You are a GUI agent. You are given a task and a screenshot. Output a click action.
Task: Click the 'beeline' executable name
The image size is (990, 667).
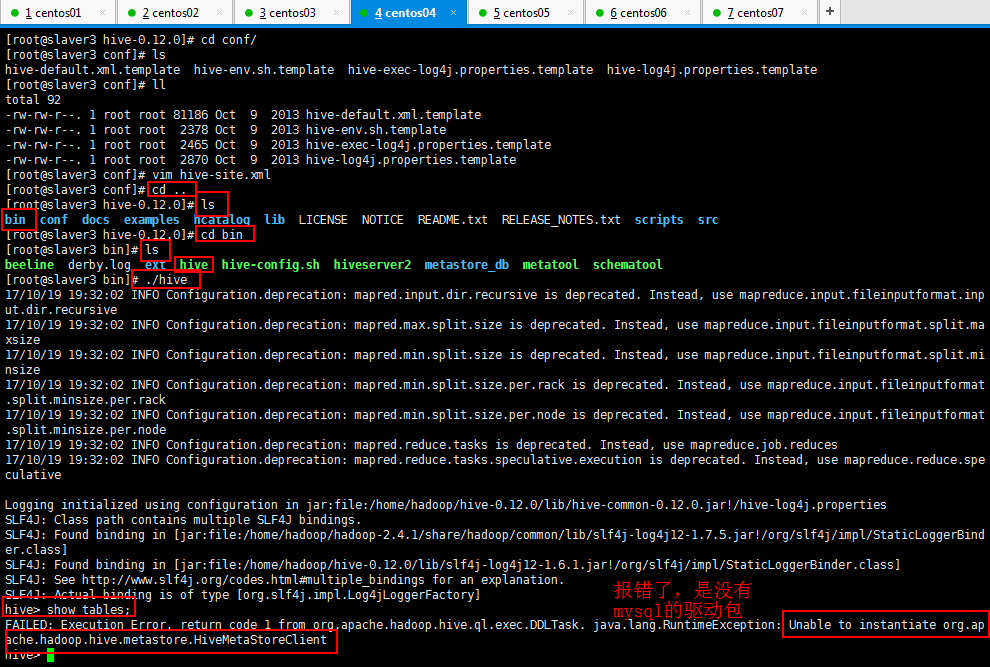pos(29,265)
